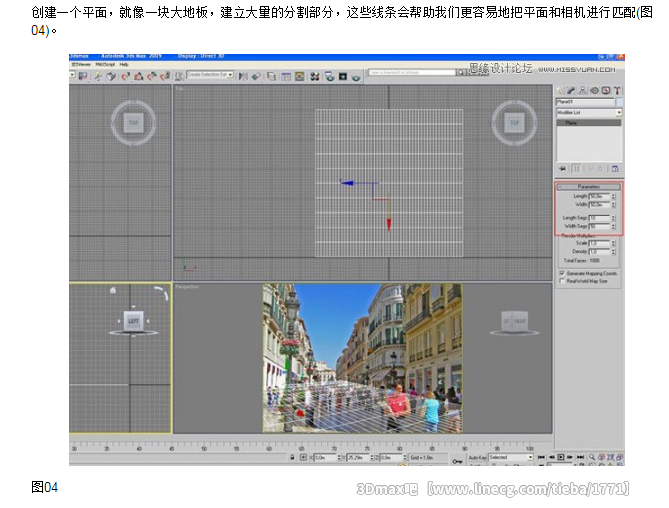Click Width value spinner arrows
The height and width of the screenshot is (508, 669).
click(613, 205)
